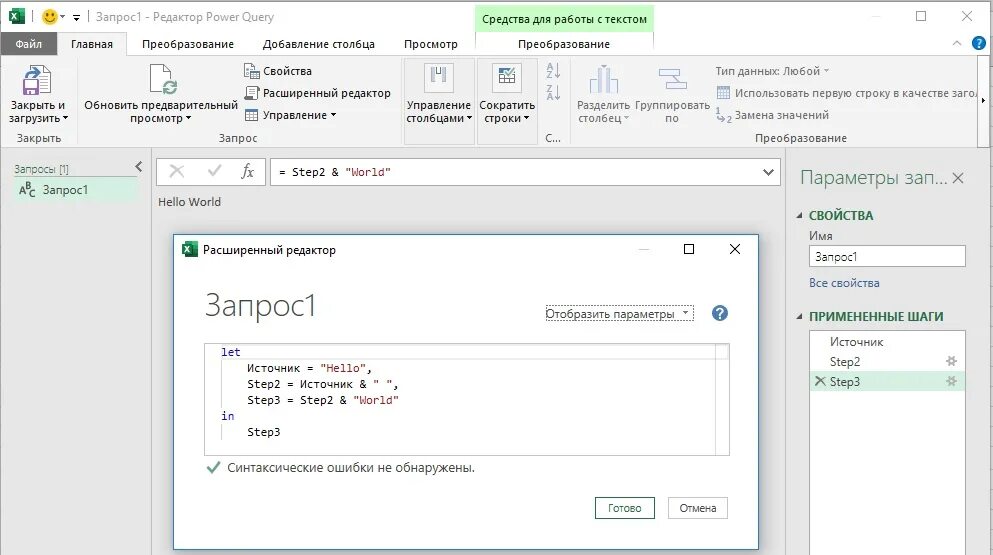Click Replace Values (Замена значений)
Screen dimensions: 993x555
(772, 115)
